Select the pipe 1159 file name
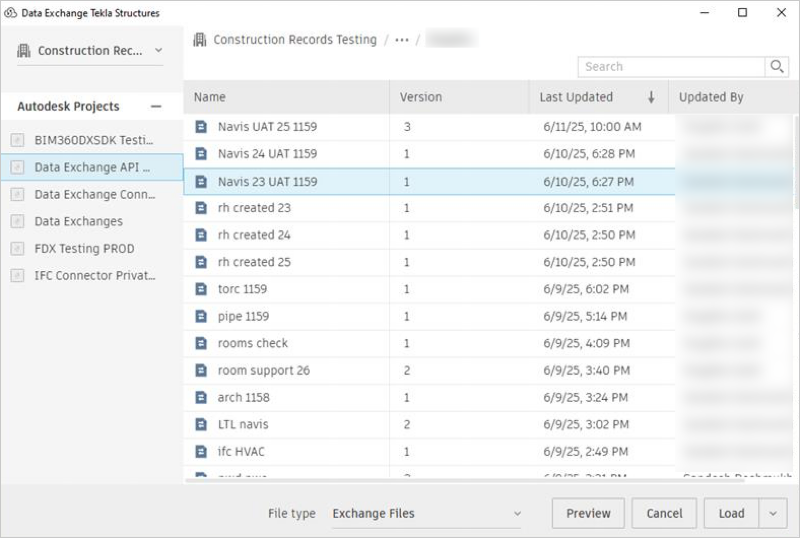This screenshot has height=538, width=800. coord(243,316)
